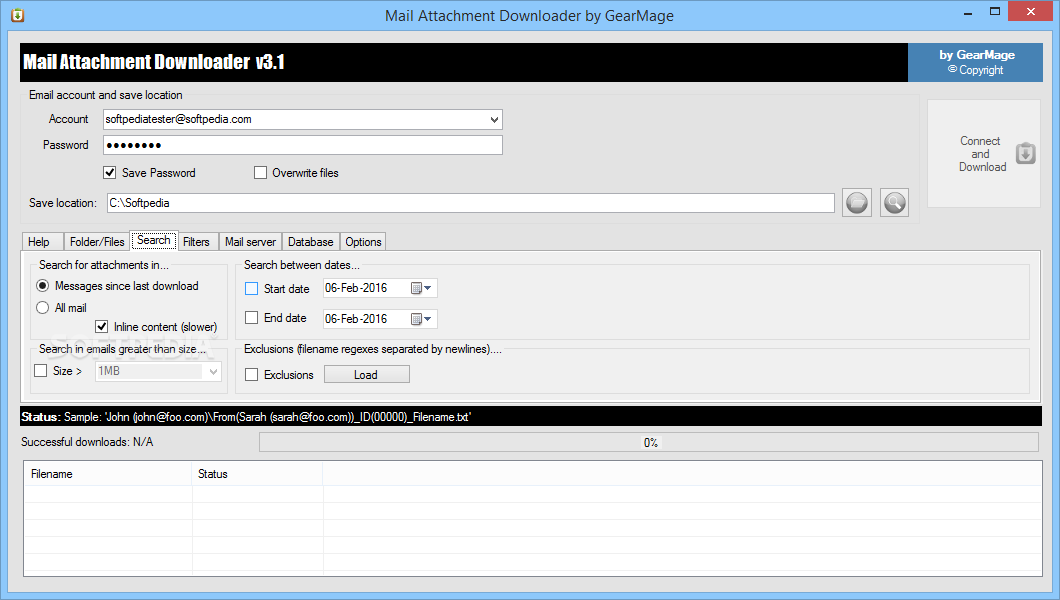Click the Load exclusions button
1060x600 pixels.
(366, 374)
